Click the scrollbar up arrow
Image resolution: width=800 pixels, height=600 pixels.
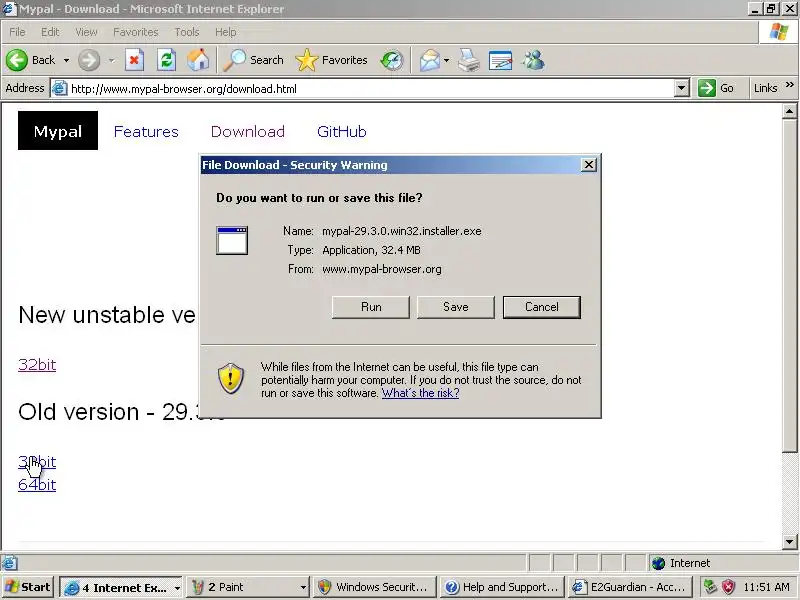[789, 111]
